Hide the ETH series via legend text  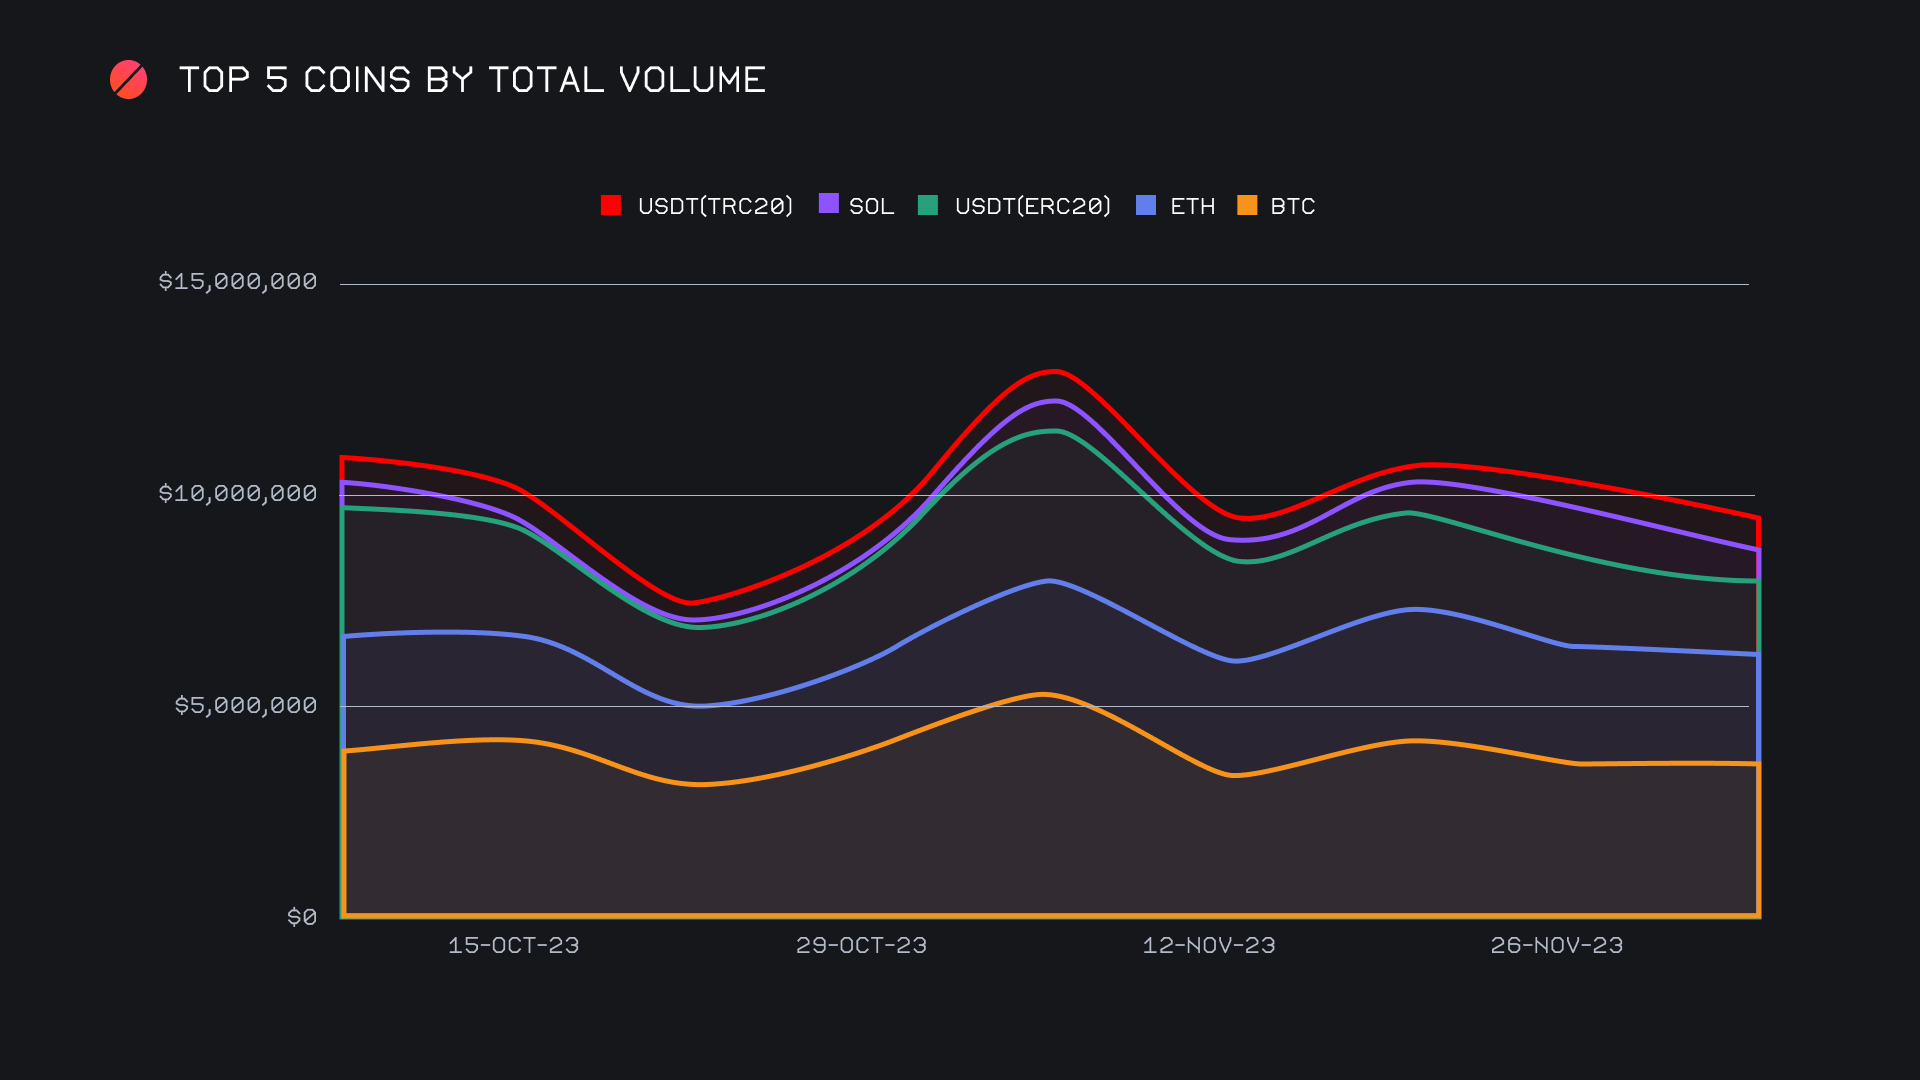pyautogui.click(x=1192, y=206)
